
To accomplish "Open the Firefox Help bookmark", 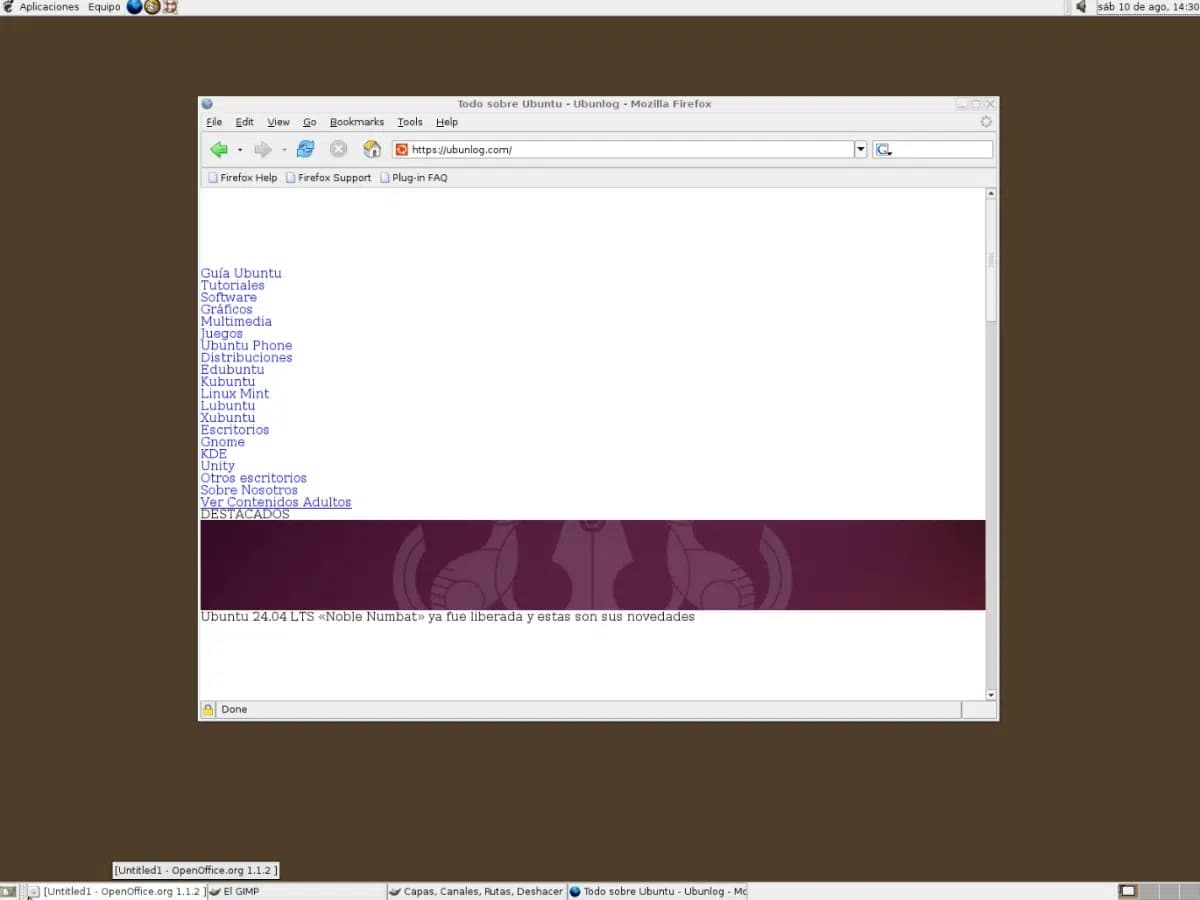I will point(242,178).
